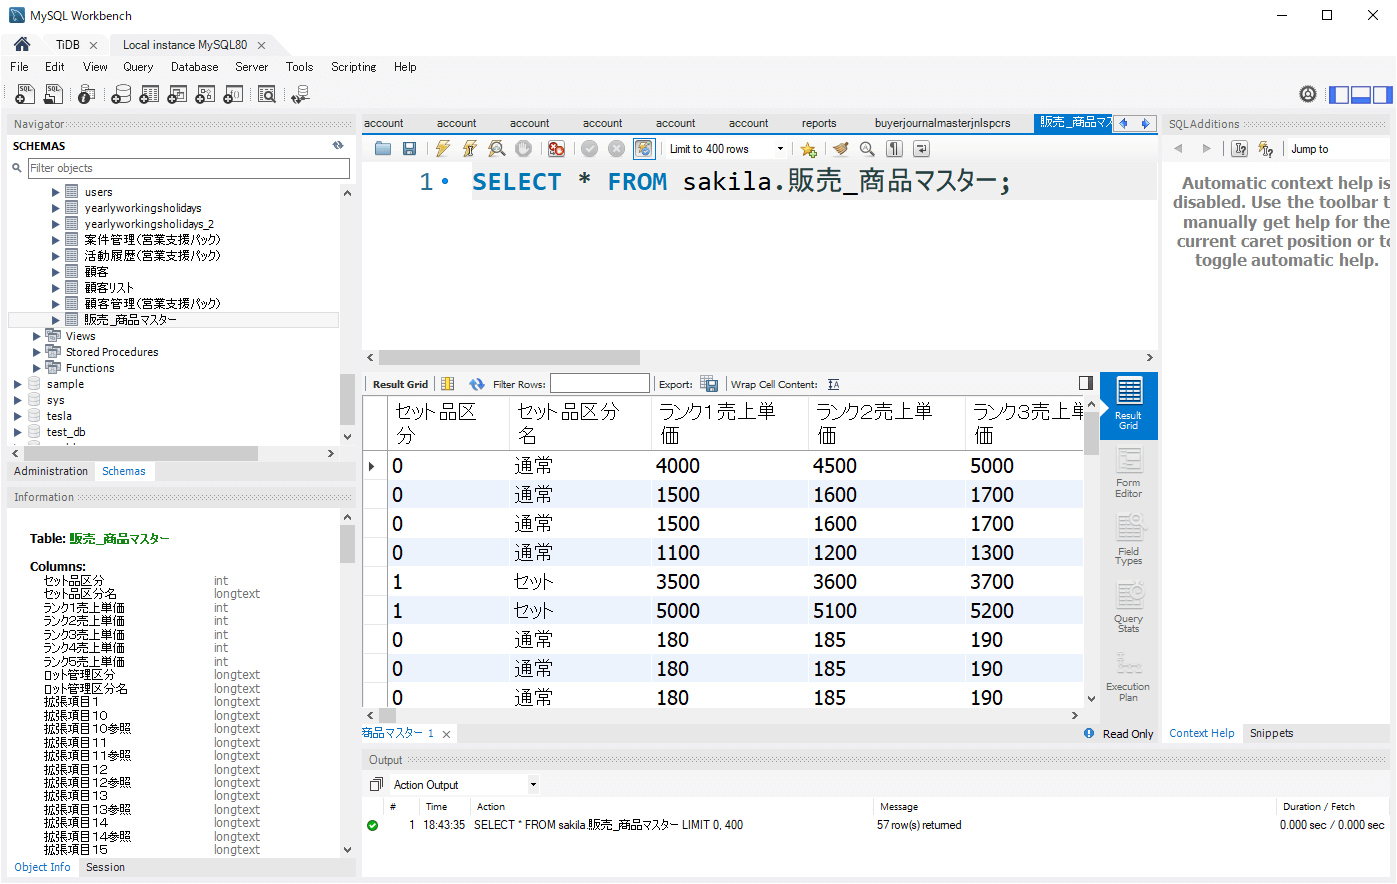Open the Execution Plan panel

coord(1128,677)
